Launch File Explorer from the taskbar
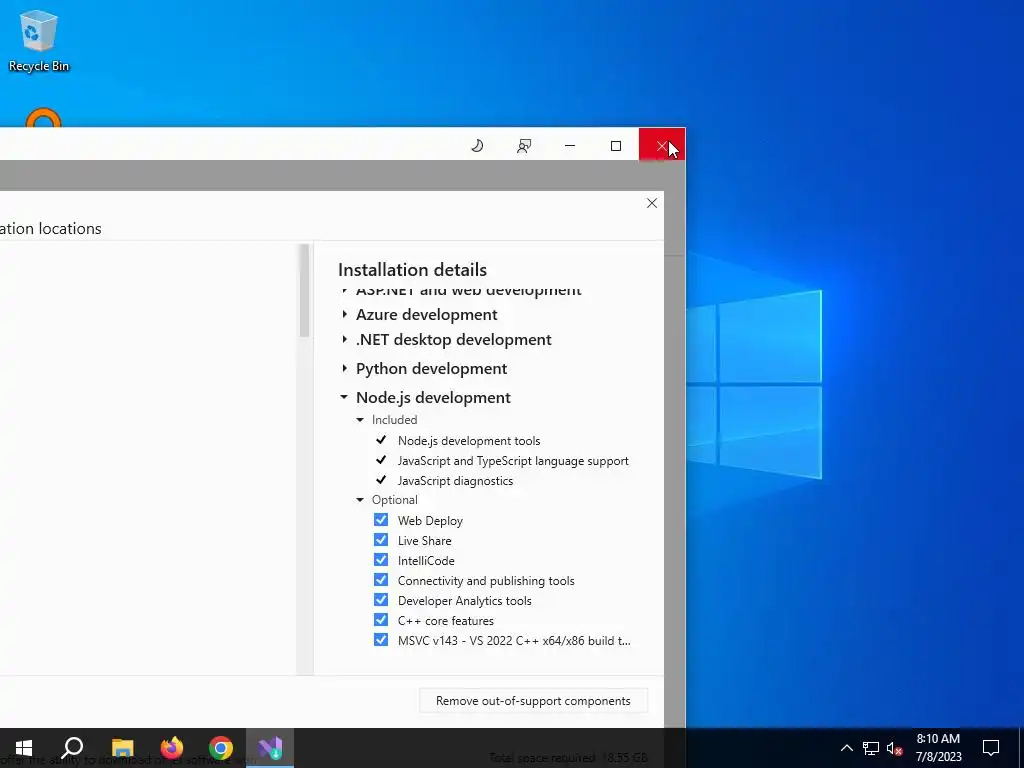Image resolution: width=1024 pixels, height=768 pixels. coord(122,748)
